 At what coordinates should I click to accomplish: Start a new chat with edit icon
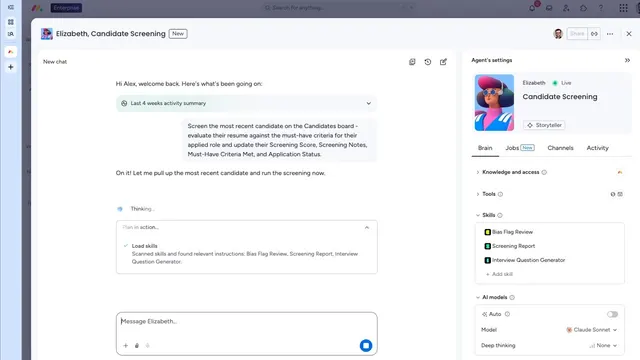[443, 62]
